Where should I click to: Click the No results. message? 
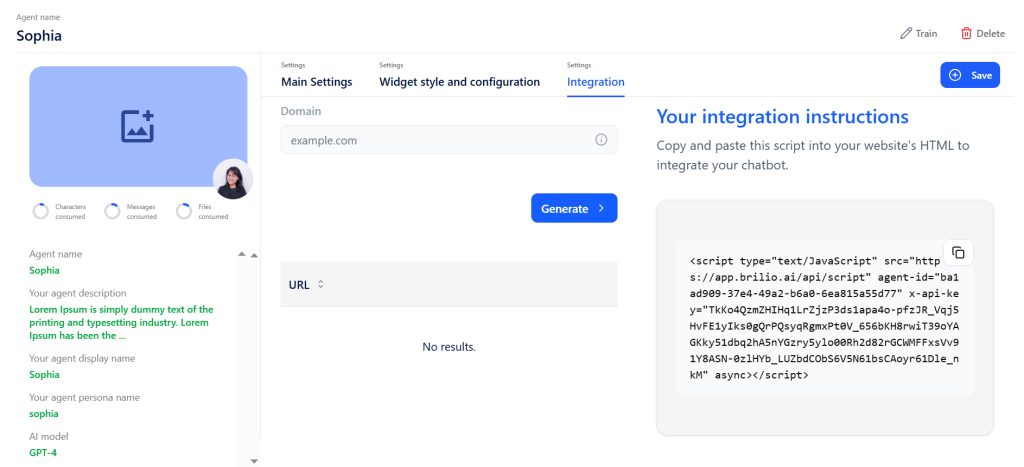coord(449,347)
